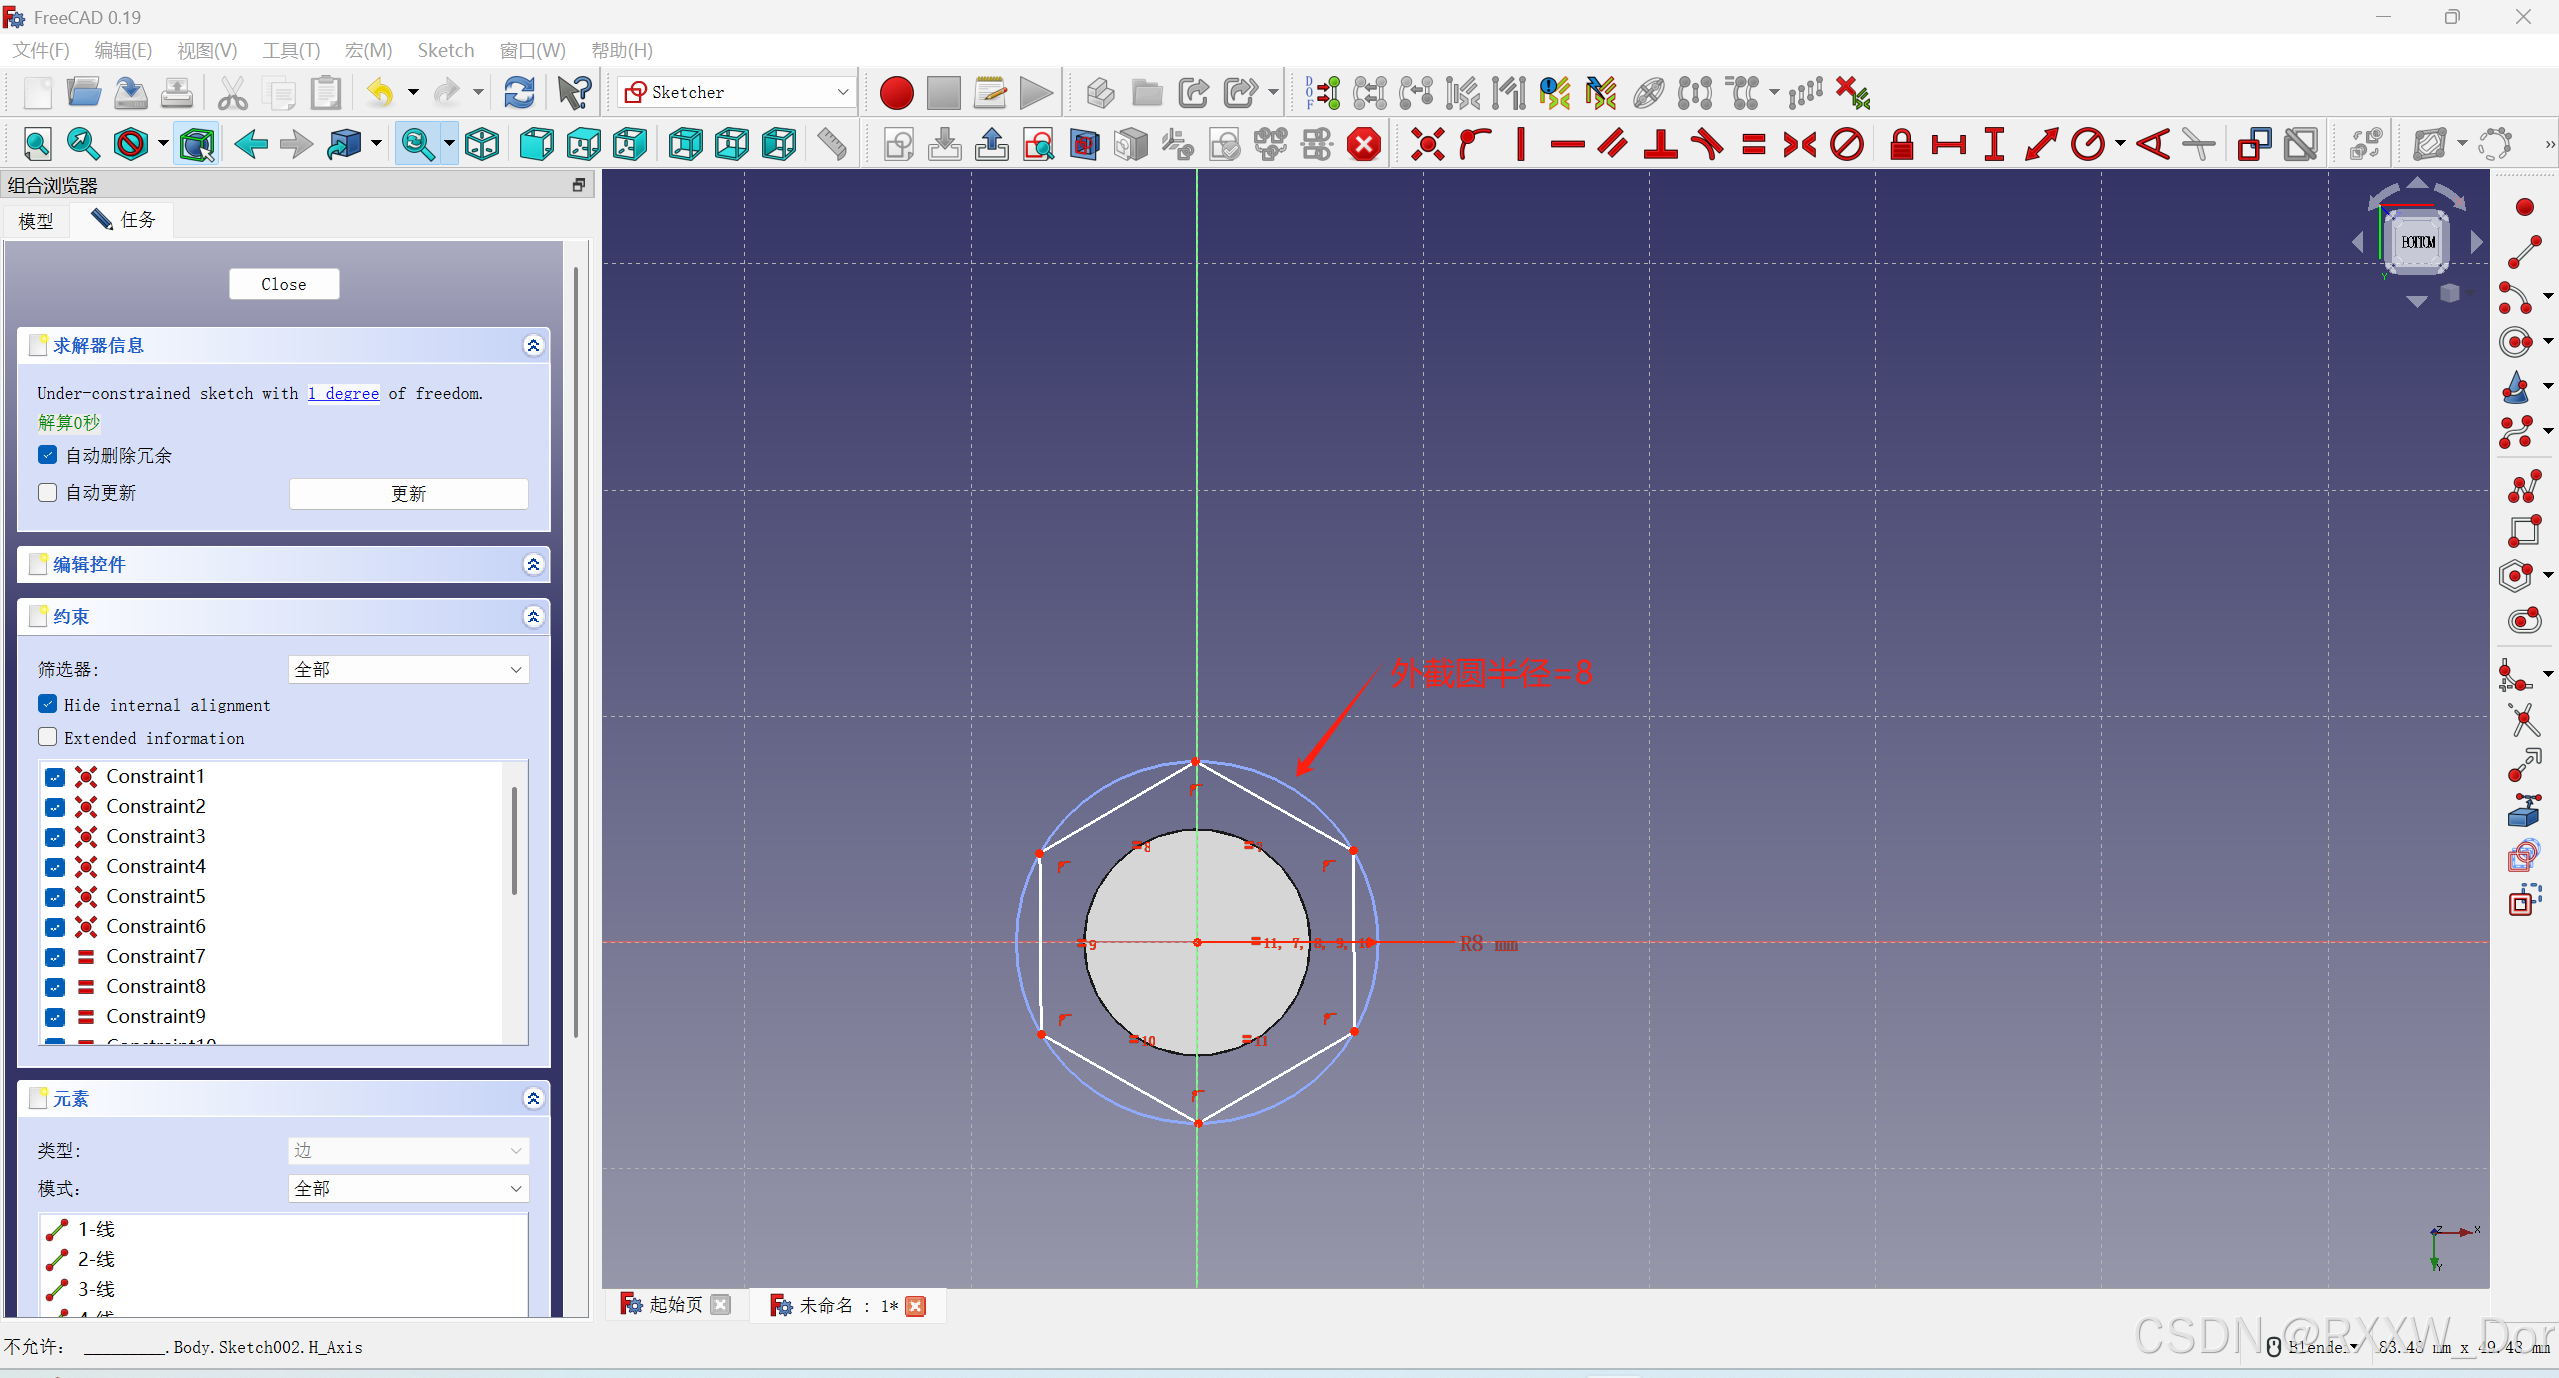Start macro recording with the red record icon
Viewport: 2559px width, 1378px height.
(895, 92)
